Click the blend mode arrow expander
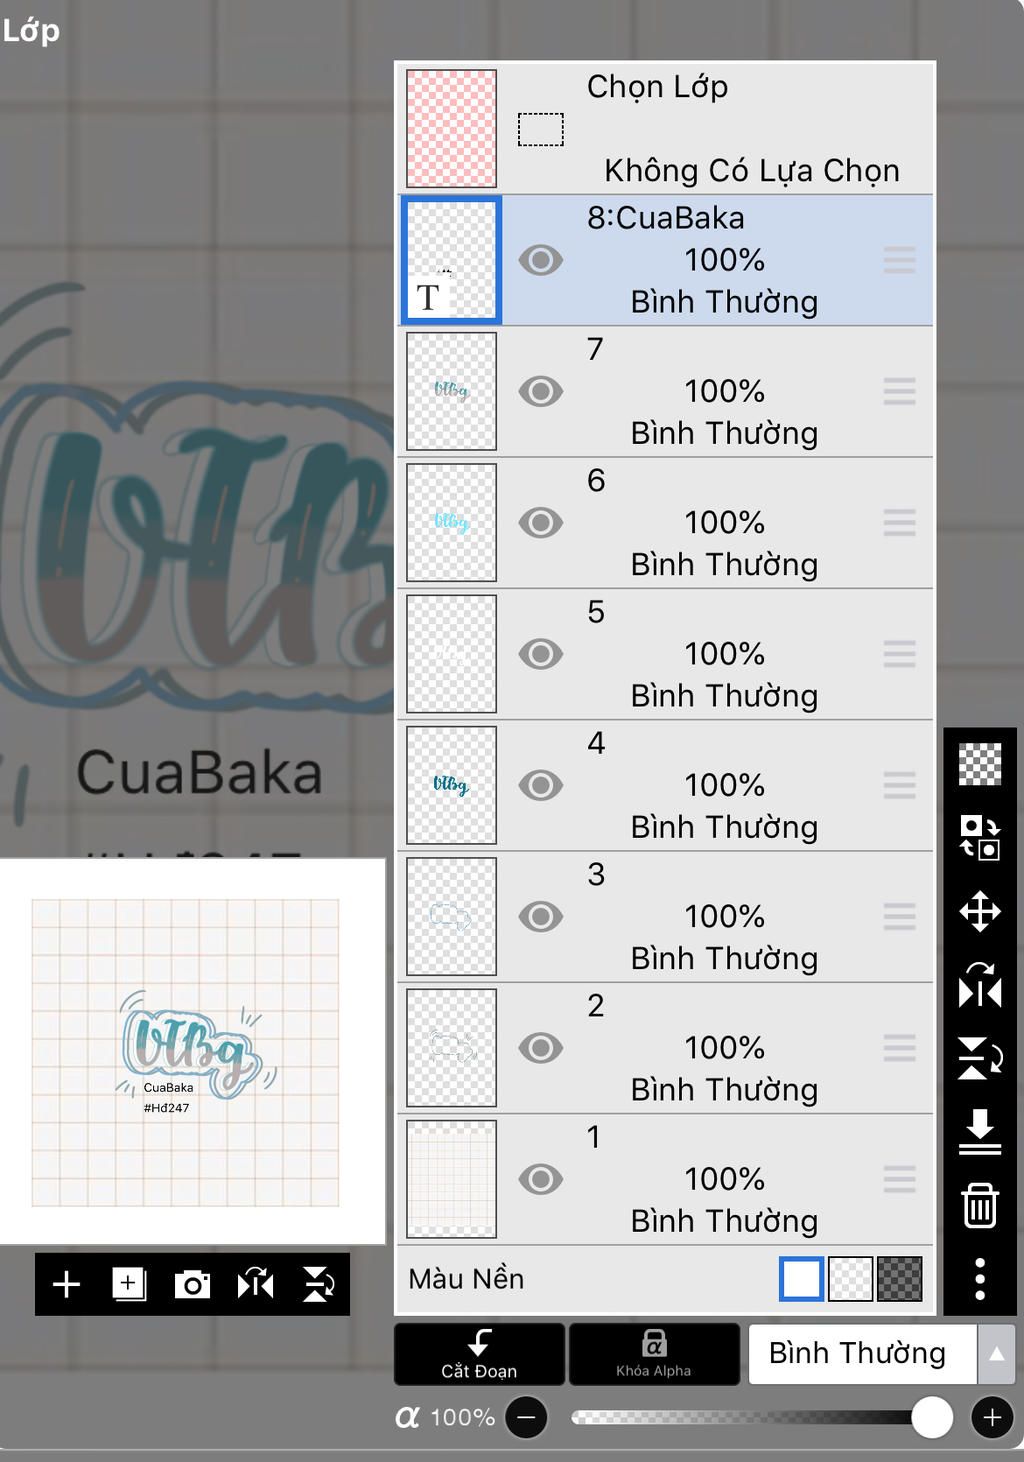 [996, 1354]
